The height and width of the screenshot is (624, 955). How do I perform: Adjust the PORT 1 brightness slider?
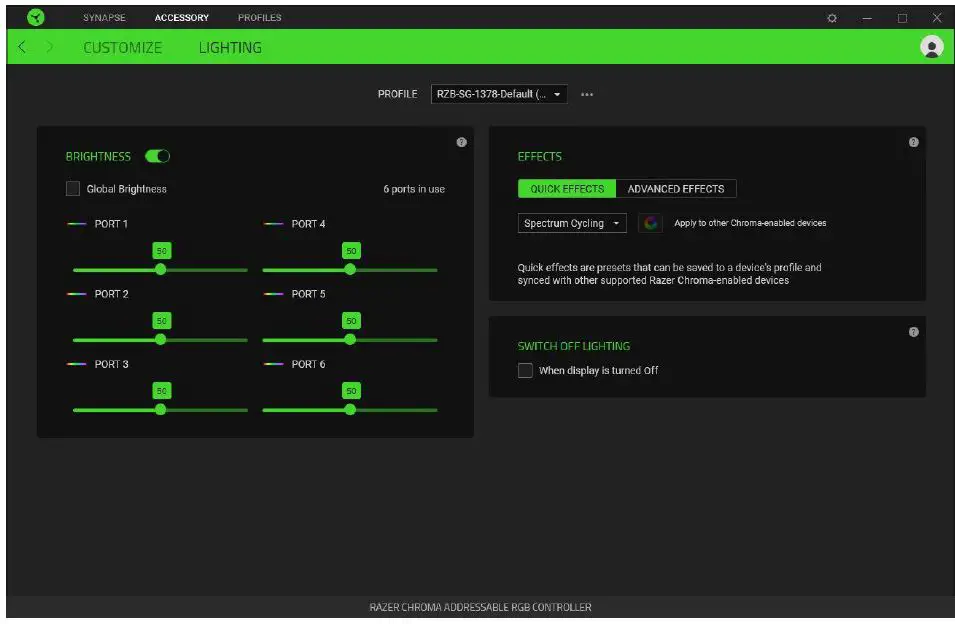click(x=160, y=269)
